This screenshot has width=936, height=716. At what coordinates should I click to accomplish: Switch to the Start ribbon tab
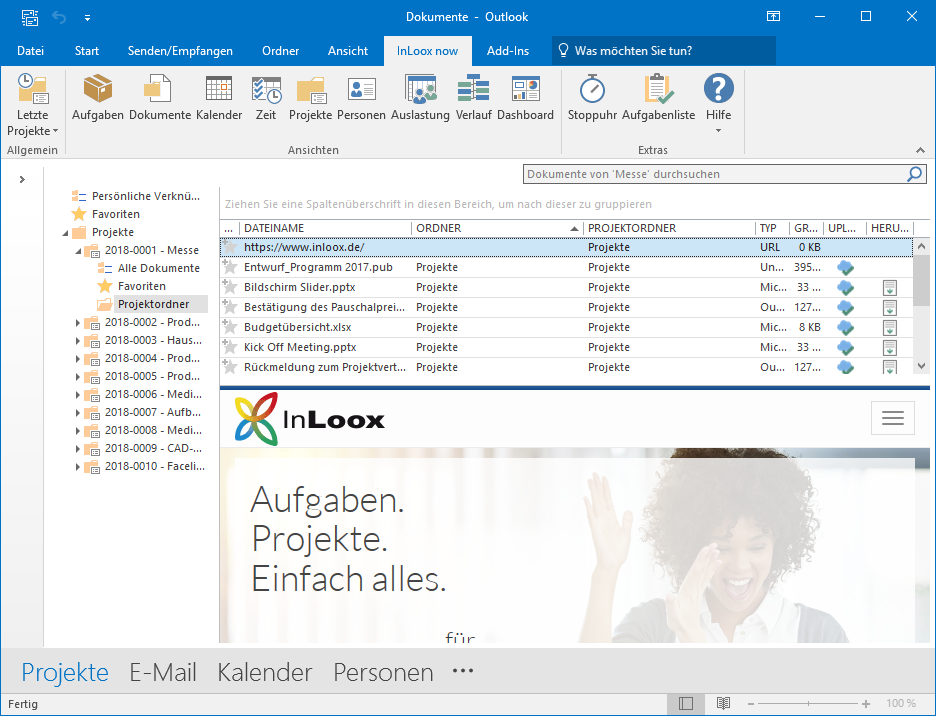coord(87,51)
